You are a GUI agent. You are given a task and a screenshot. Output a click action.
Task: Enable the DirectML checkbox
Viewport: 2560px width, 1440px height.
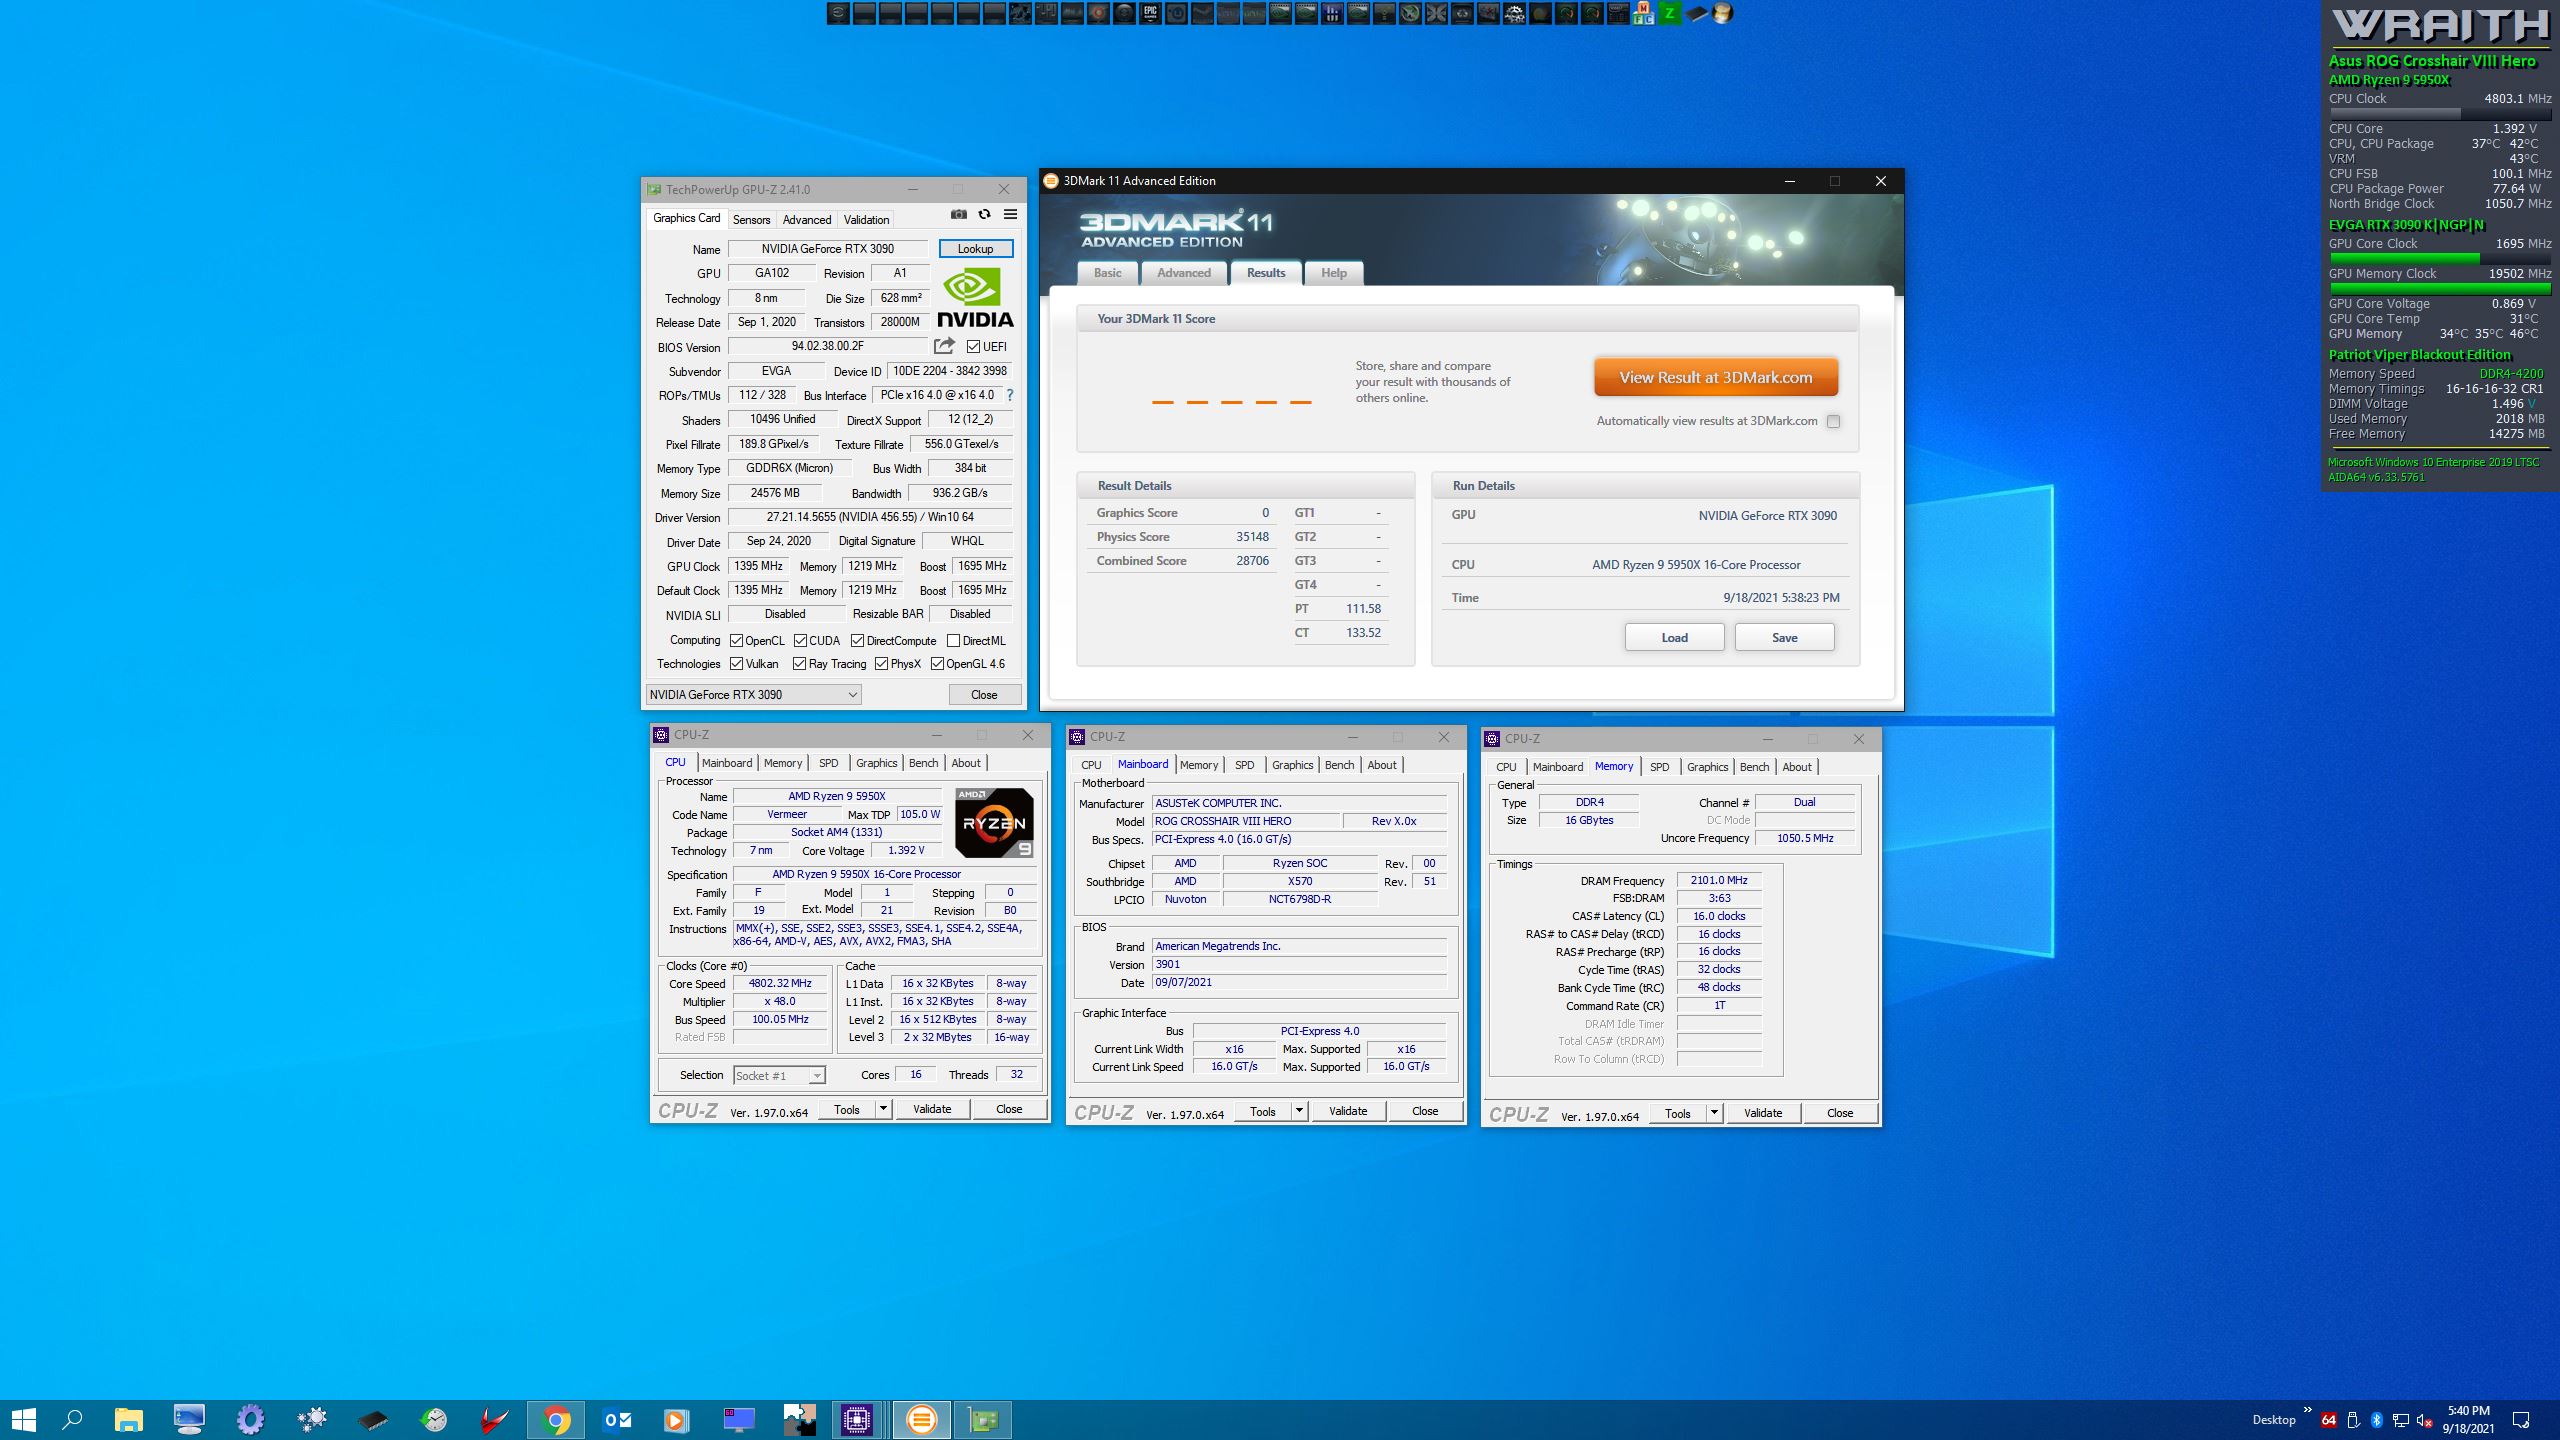pyautogui.click(x=953, y=641)
